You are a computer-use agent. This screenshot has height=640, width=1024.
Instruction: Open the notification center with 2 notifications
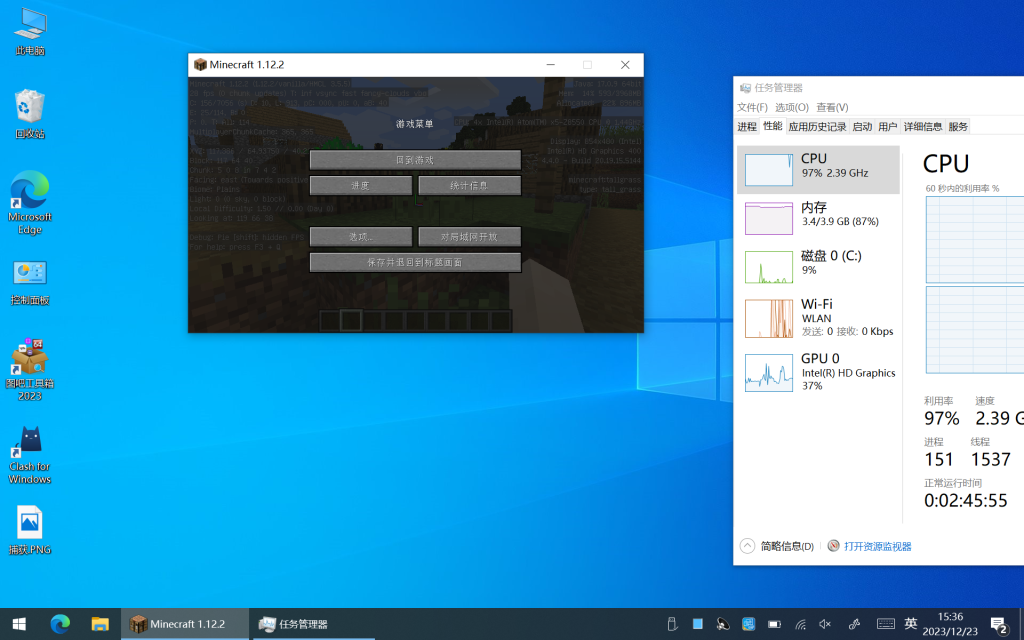click(x=999, y=625)
